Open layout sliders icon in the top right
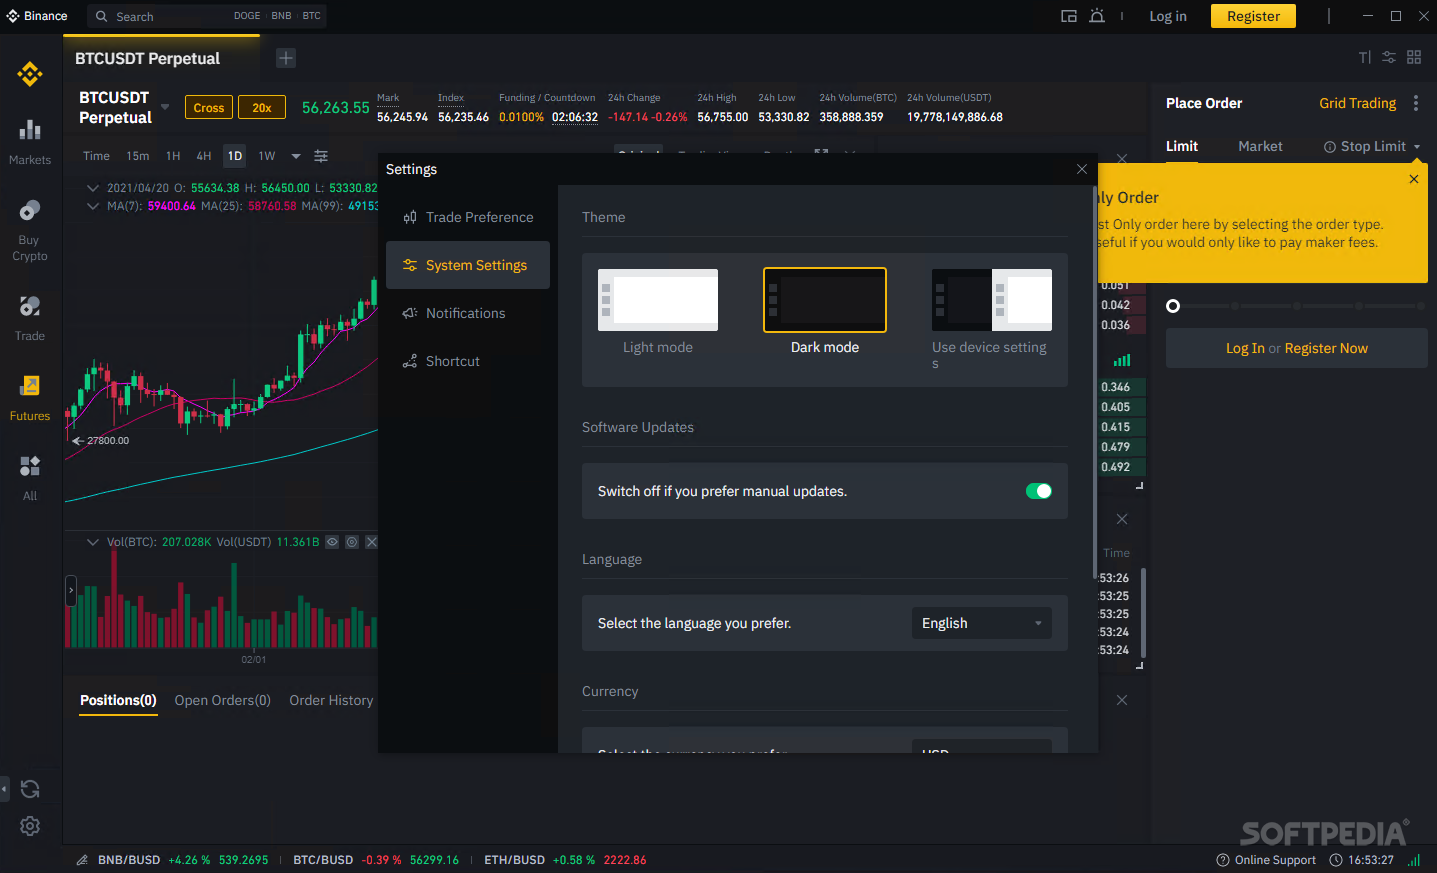Screen dimensions: 1437x873 1389,57
